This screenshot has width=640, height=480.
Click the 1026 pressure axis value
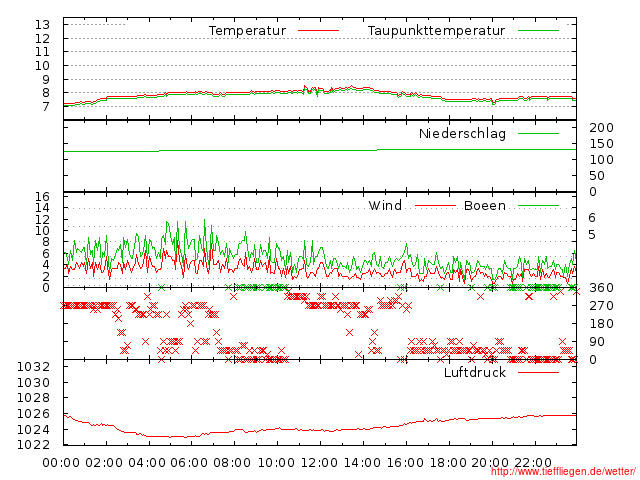(33, 413)
